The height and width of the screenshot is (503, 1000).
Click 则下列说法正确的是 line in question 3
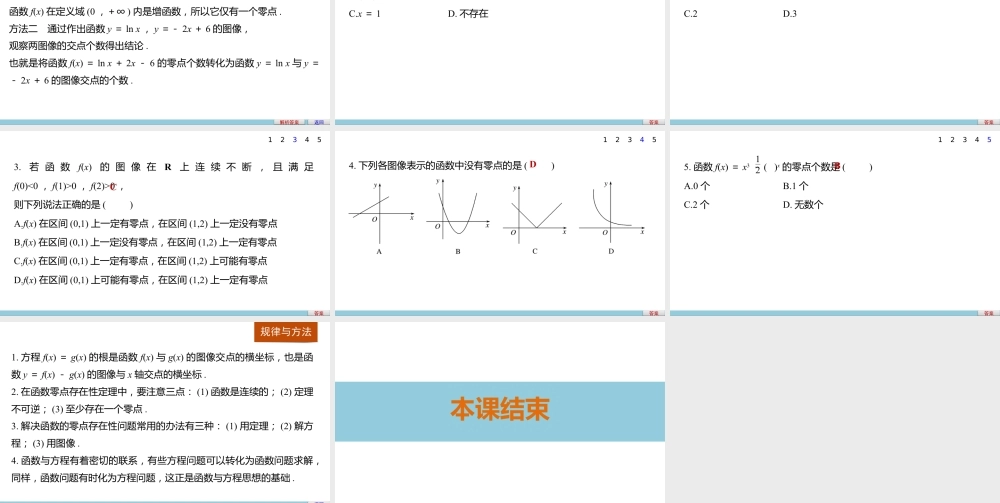tap(73, 205)
